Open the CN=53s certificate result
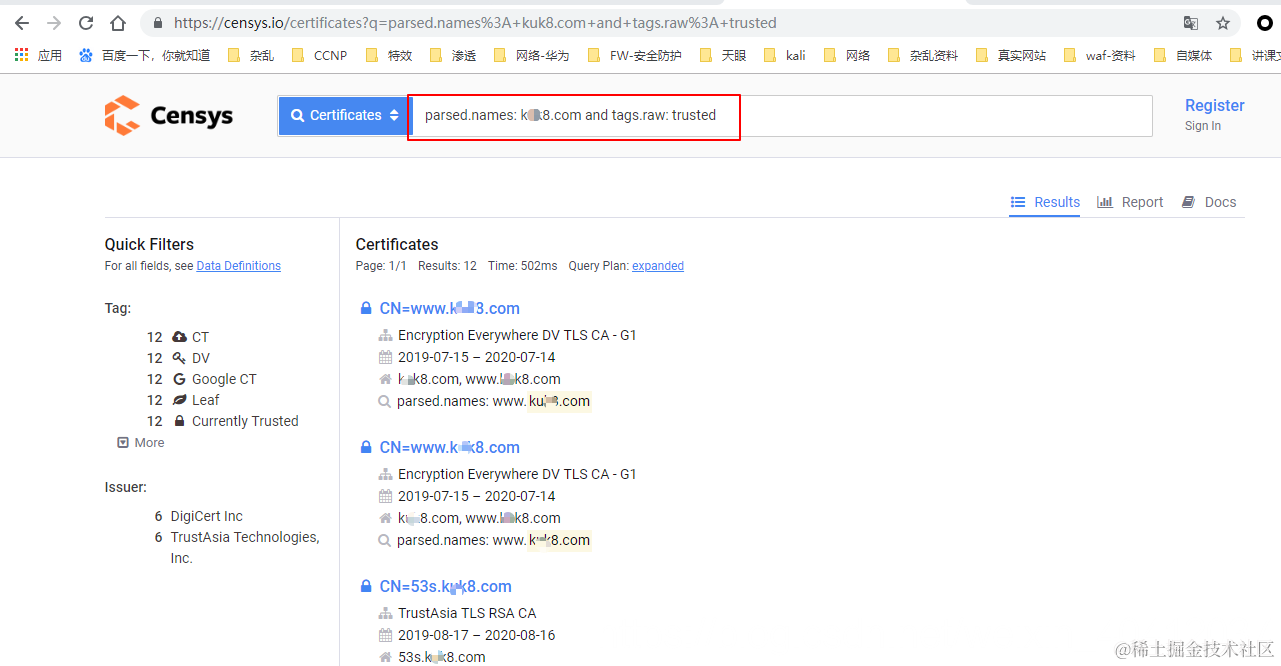This screenshot has height=666, width=1281. click(446, 586)
